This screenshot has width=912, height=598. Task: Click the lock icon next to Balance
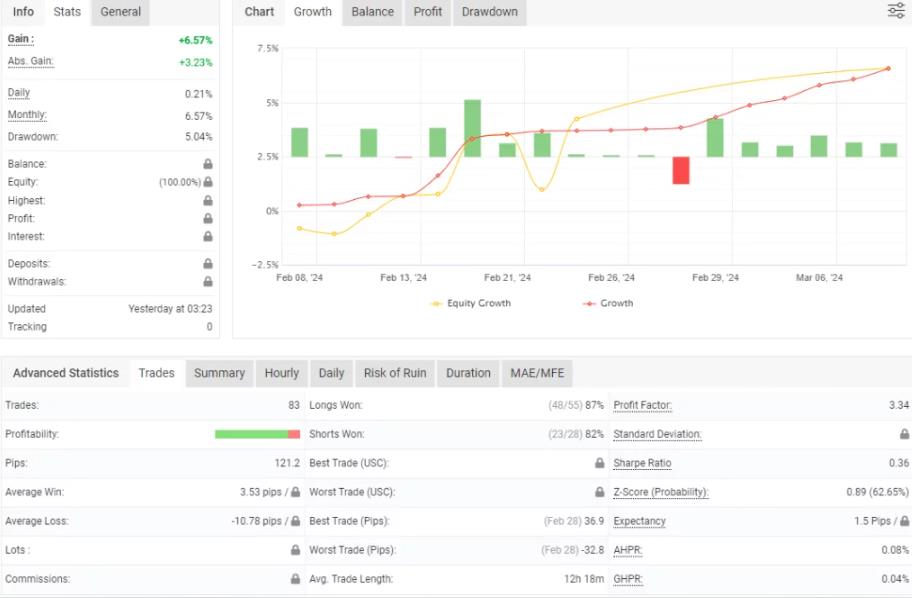[x=208, y=164]
